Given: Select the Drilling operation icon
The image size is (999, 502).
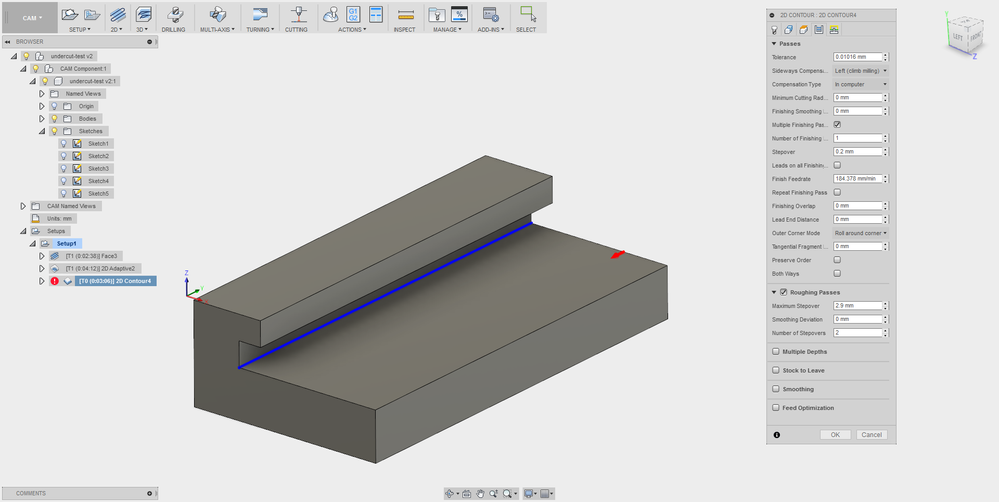Looking at the screenshot, I should point(173,14).
